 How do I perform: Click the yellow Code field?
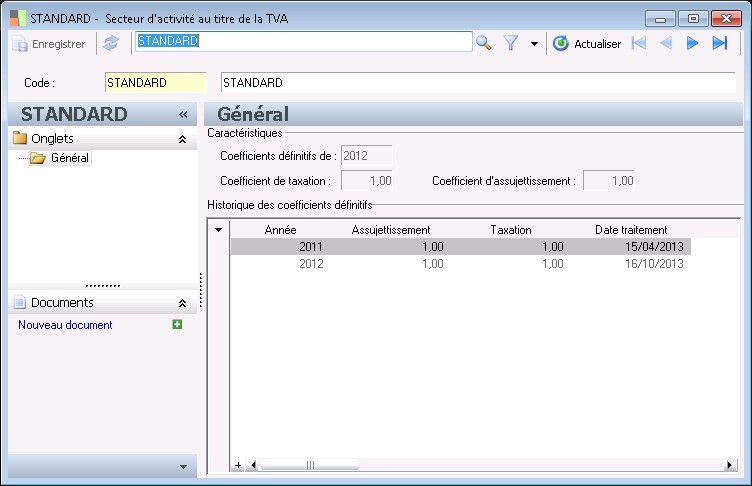(x=155, y=83)
